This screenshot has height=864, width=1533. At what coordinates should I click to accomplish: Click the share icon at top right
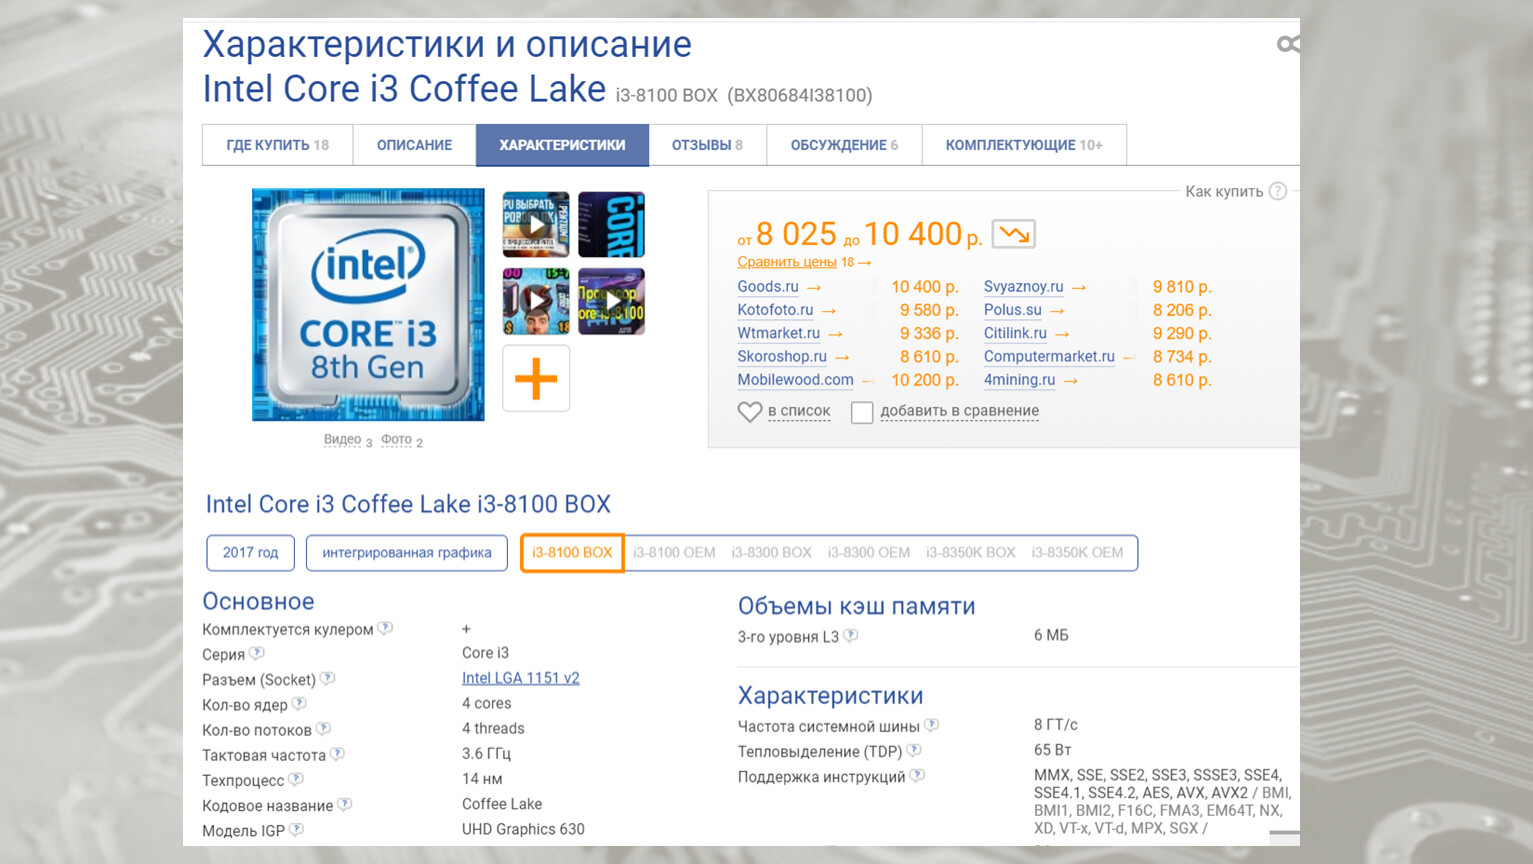(1287, 44)
